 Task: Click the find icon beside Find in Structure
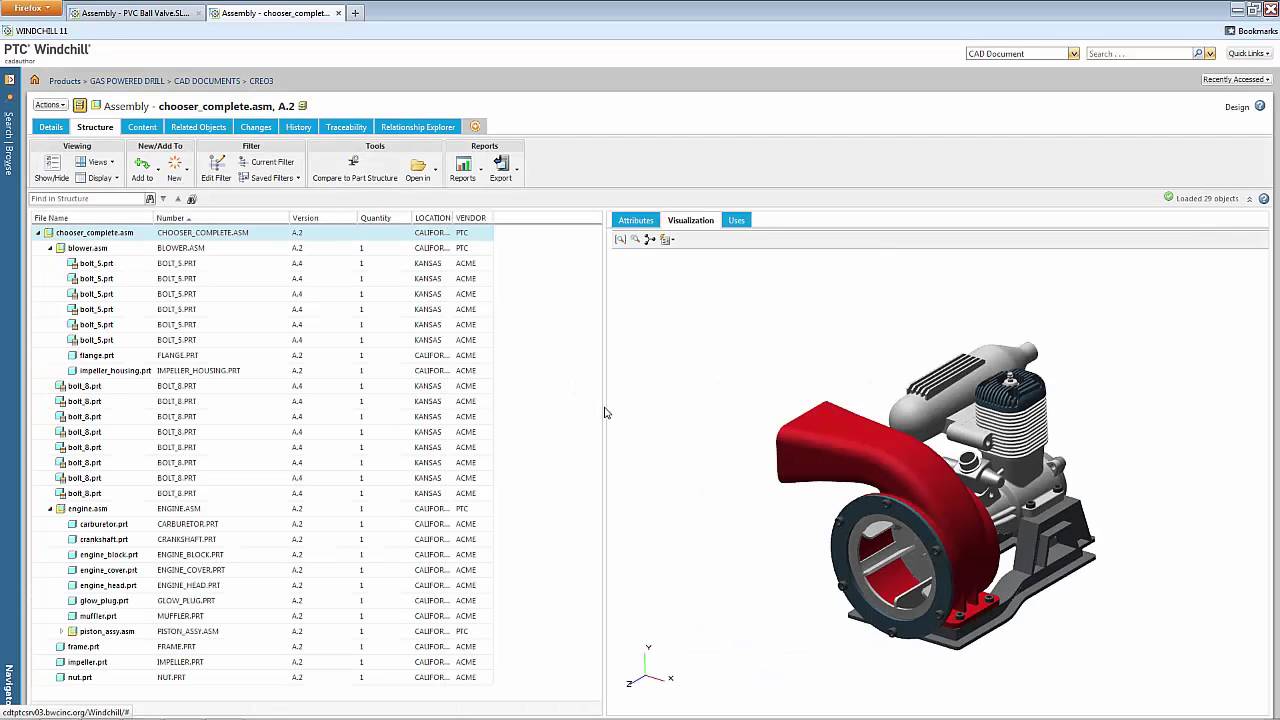(151, 199)
